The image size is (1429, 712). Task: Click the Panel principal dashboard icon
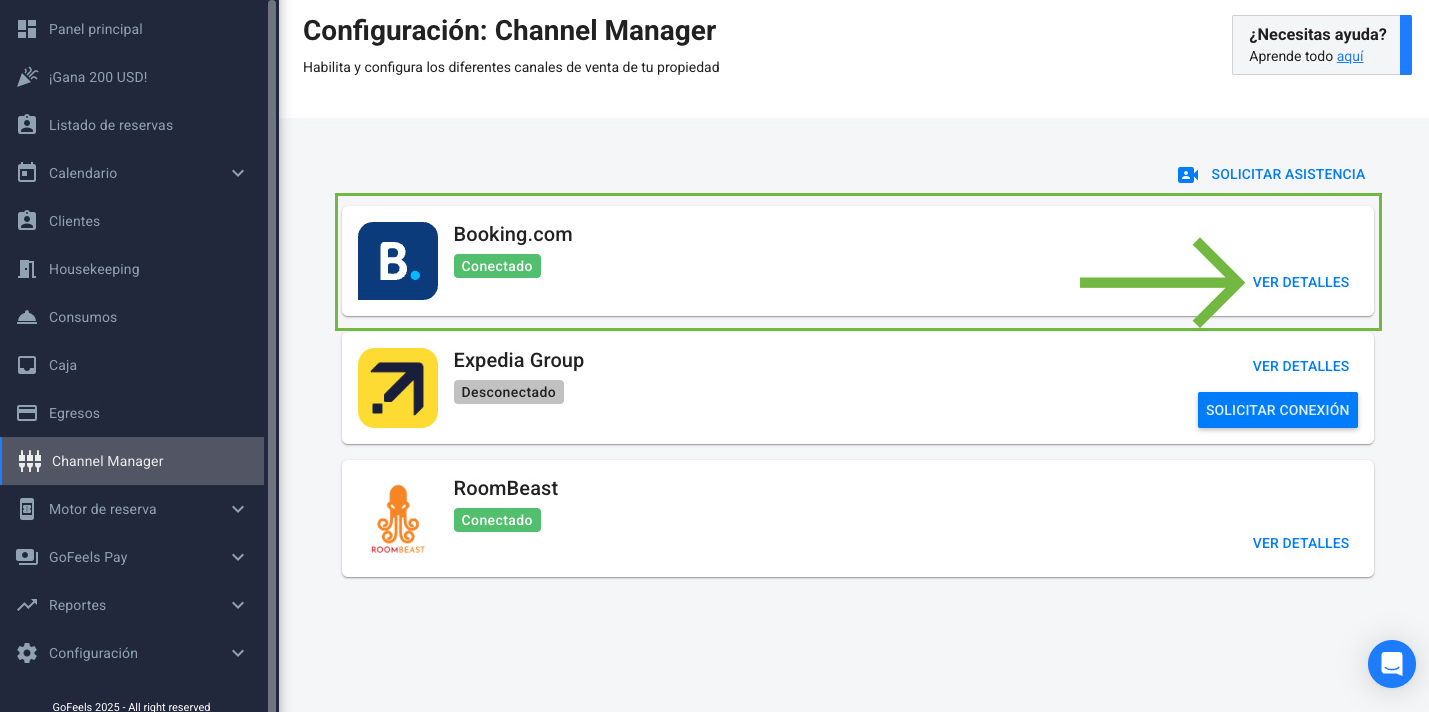pyautogui.click(x=28, y=29)
